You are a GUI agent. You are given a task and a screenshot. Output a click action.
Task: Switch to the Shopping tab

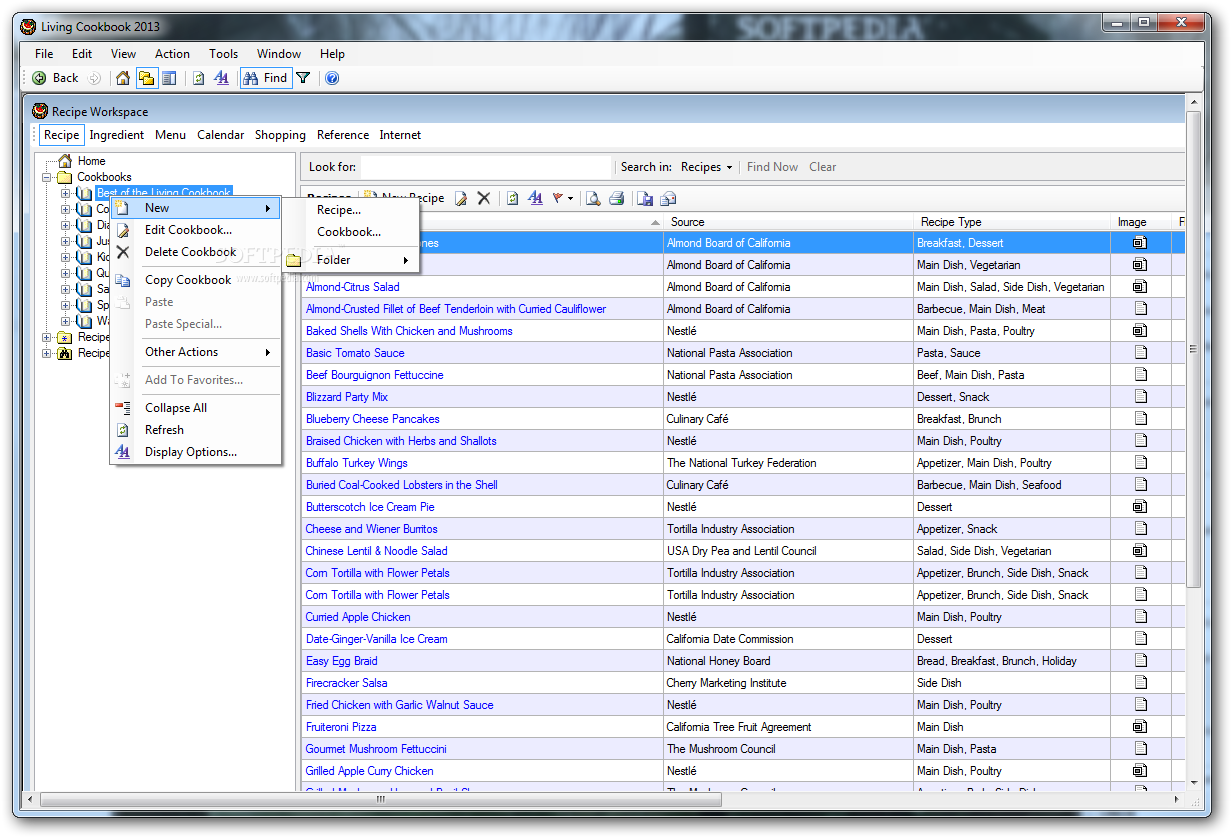pos(280,135)
